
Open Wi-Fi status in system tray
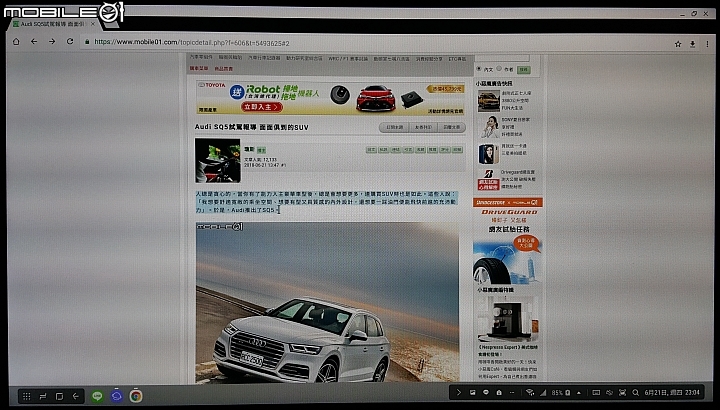530,393
